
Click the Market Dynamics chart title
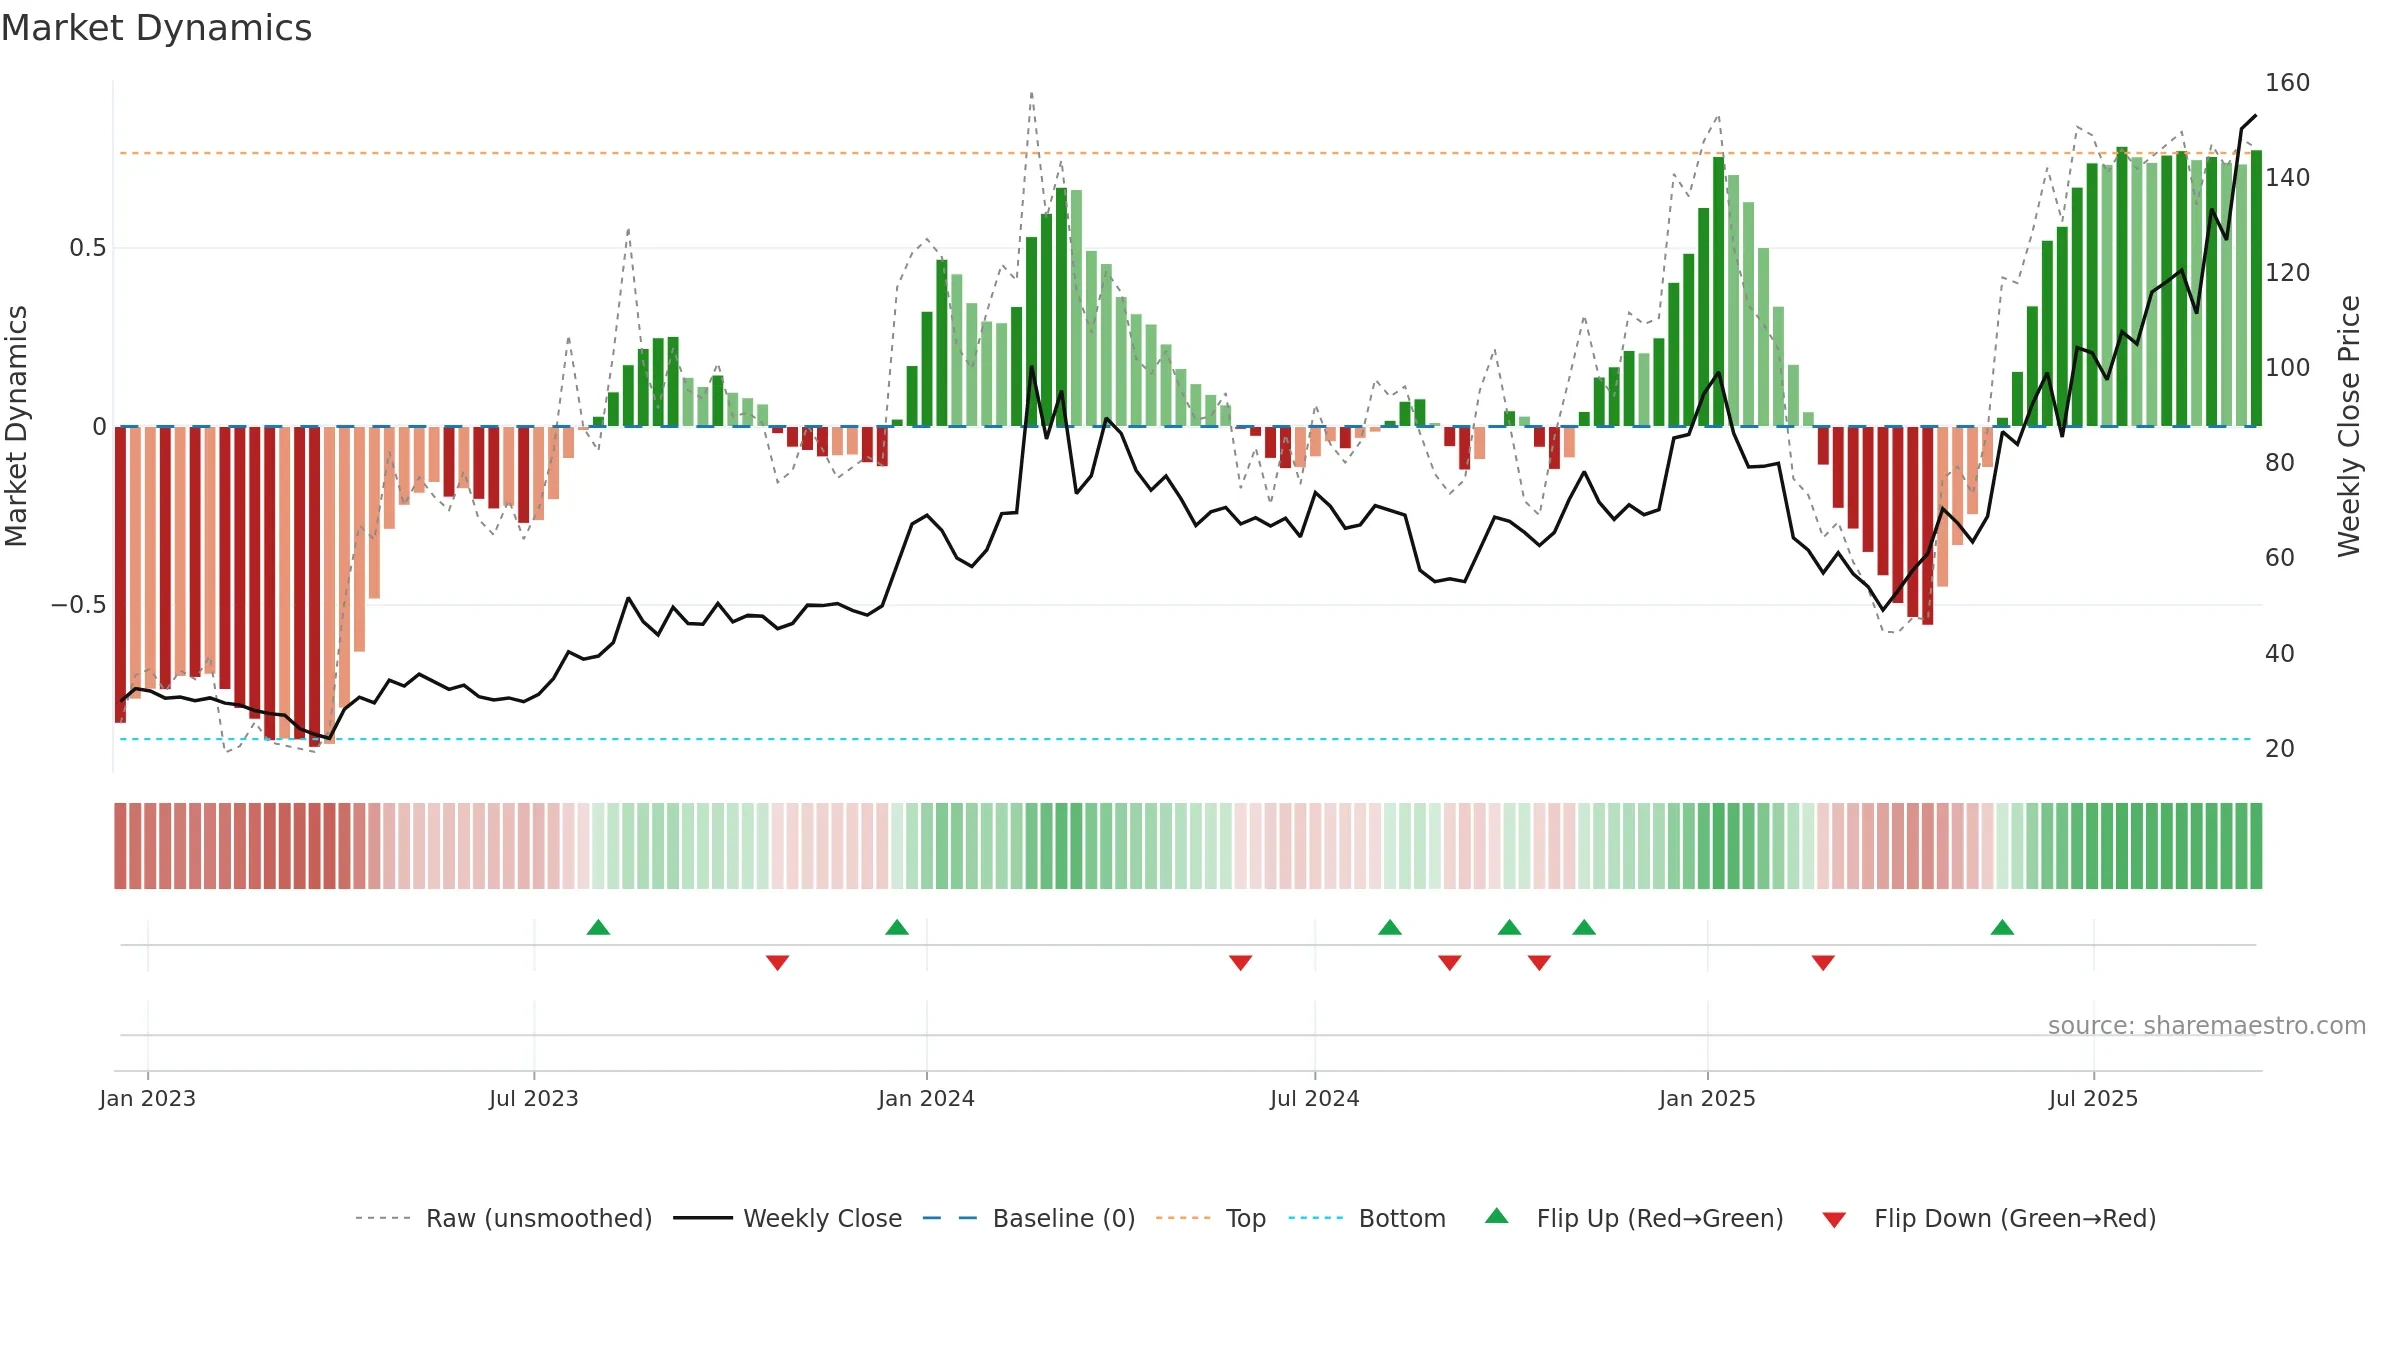(156, 28)
